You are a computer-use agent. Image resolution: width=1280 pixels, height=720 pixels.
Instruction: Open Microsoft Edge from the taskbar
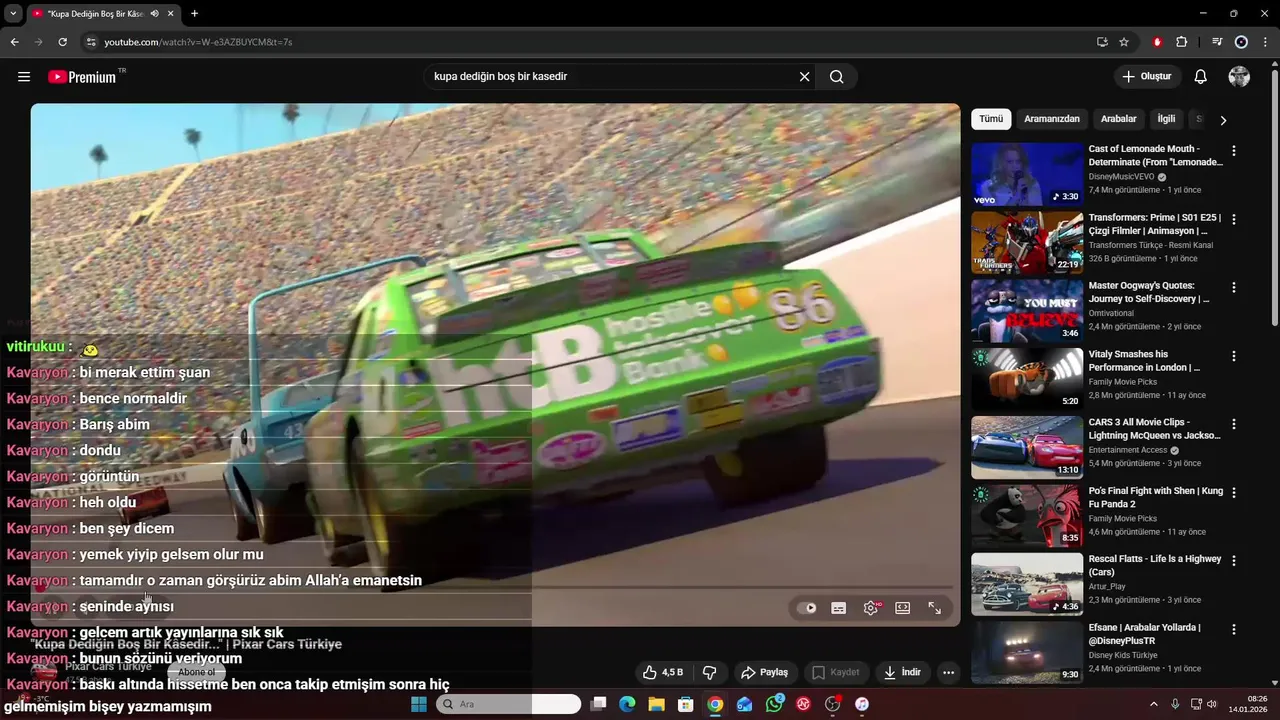627,704
